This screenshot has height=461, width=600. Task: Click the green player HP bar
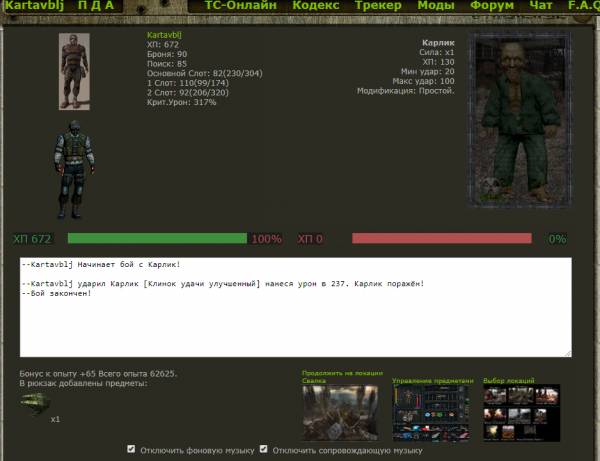click(x=156, y=239)
